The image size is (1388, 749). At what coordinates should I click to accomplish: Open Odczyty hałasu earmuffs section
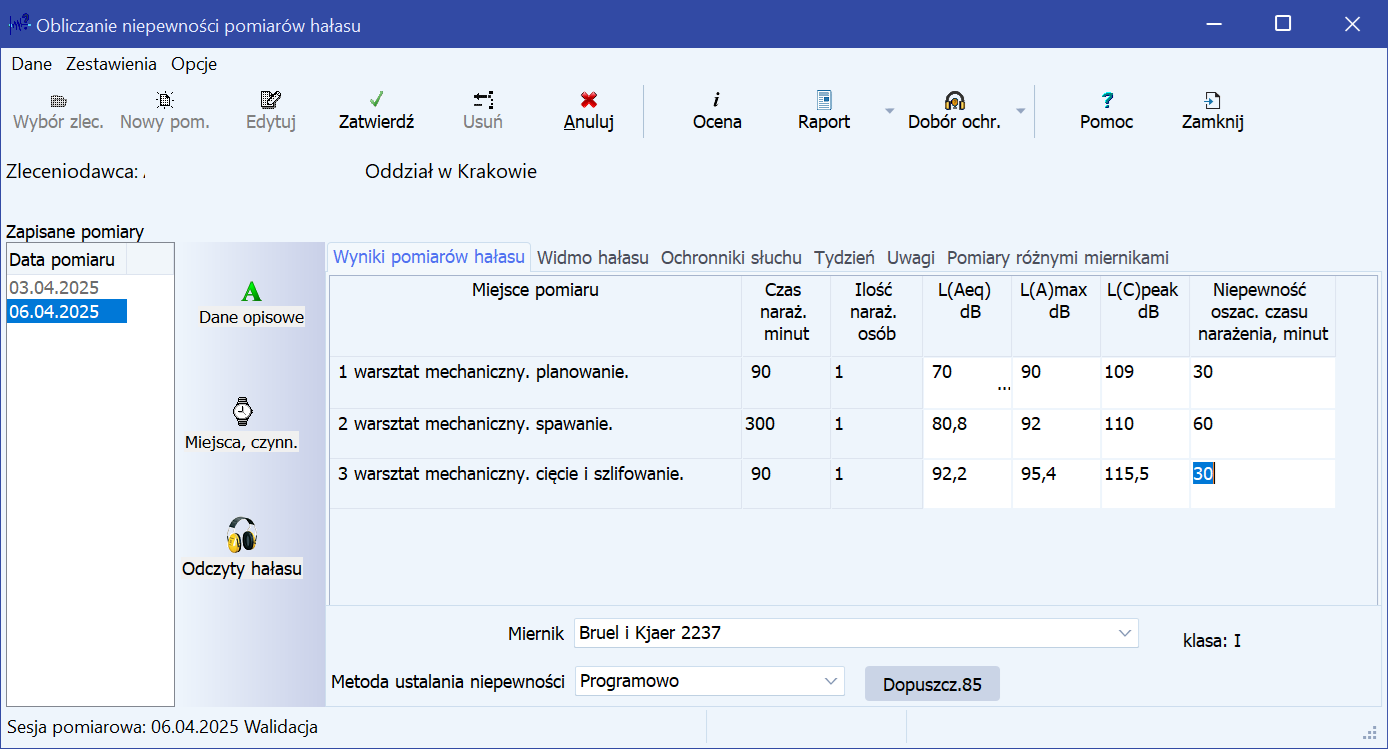click(x=242, y=548)
